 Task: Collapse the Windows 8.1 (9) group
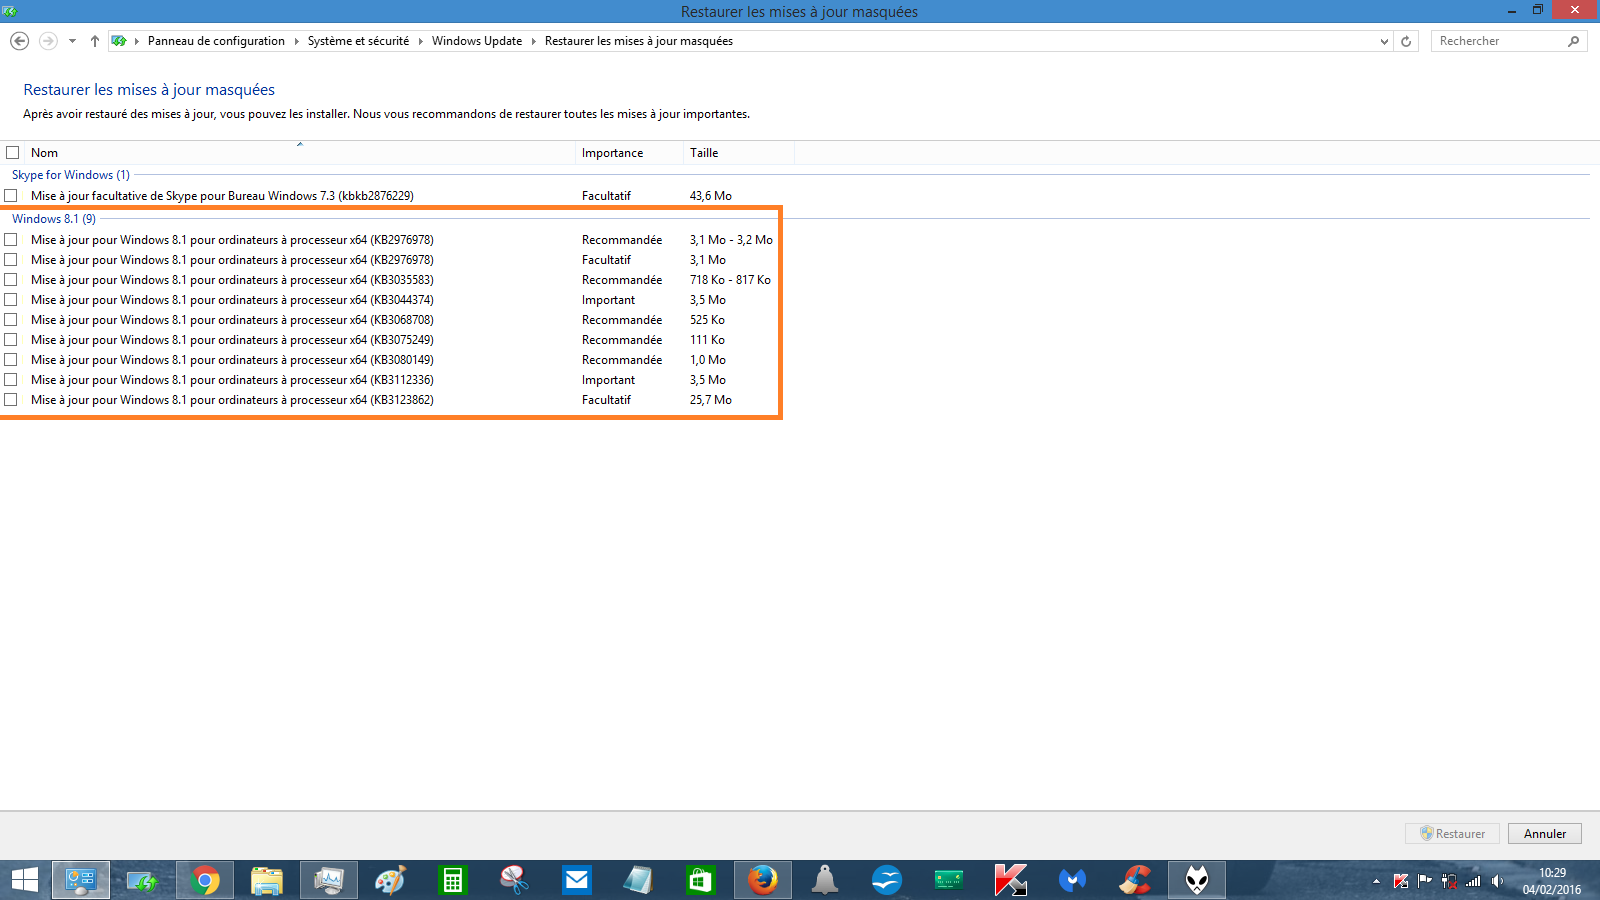54,219
